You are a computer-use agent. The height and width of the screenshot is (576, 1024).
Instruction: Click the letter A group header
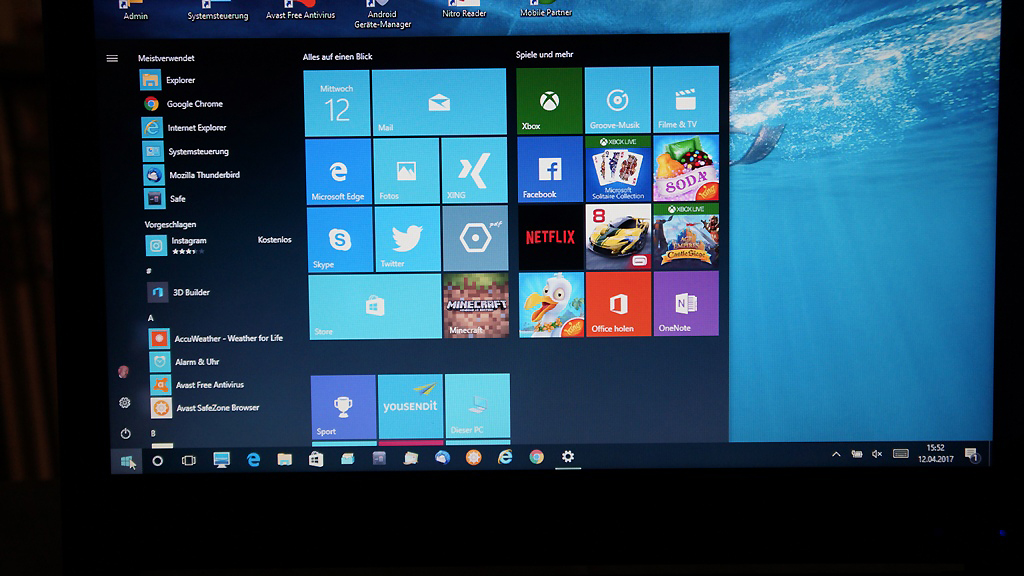click(151, 318)
